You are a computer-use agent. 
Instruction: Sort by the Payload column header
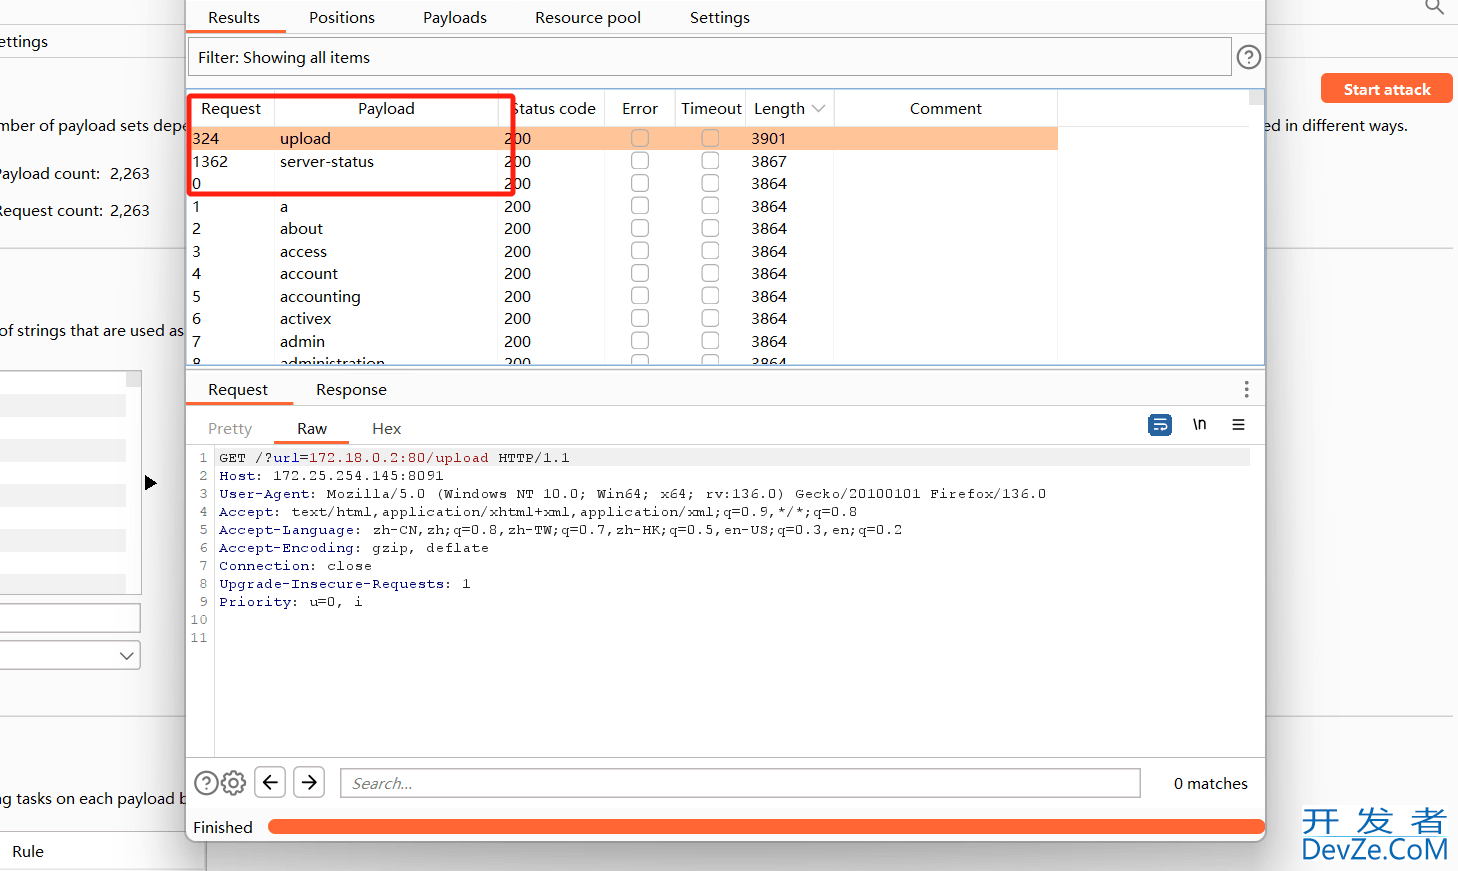coord(386,109)
